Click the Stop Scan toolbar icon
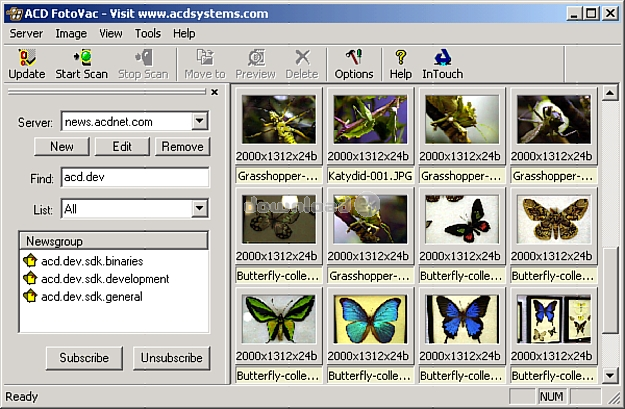The height and width of the screenshot is (409, 625). [143, 64]
